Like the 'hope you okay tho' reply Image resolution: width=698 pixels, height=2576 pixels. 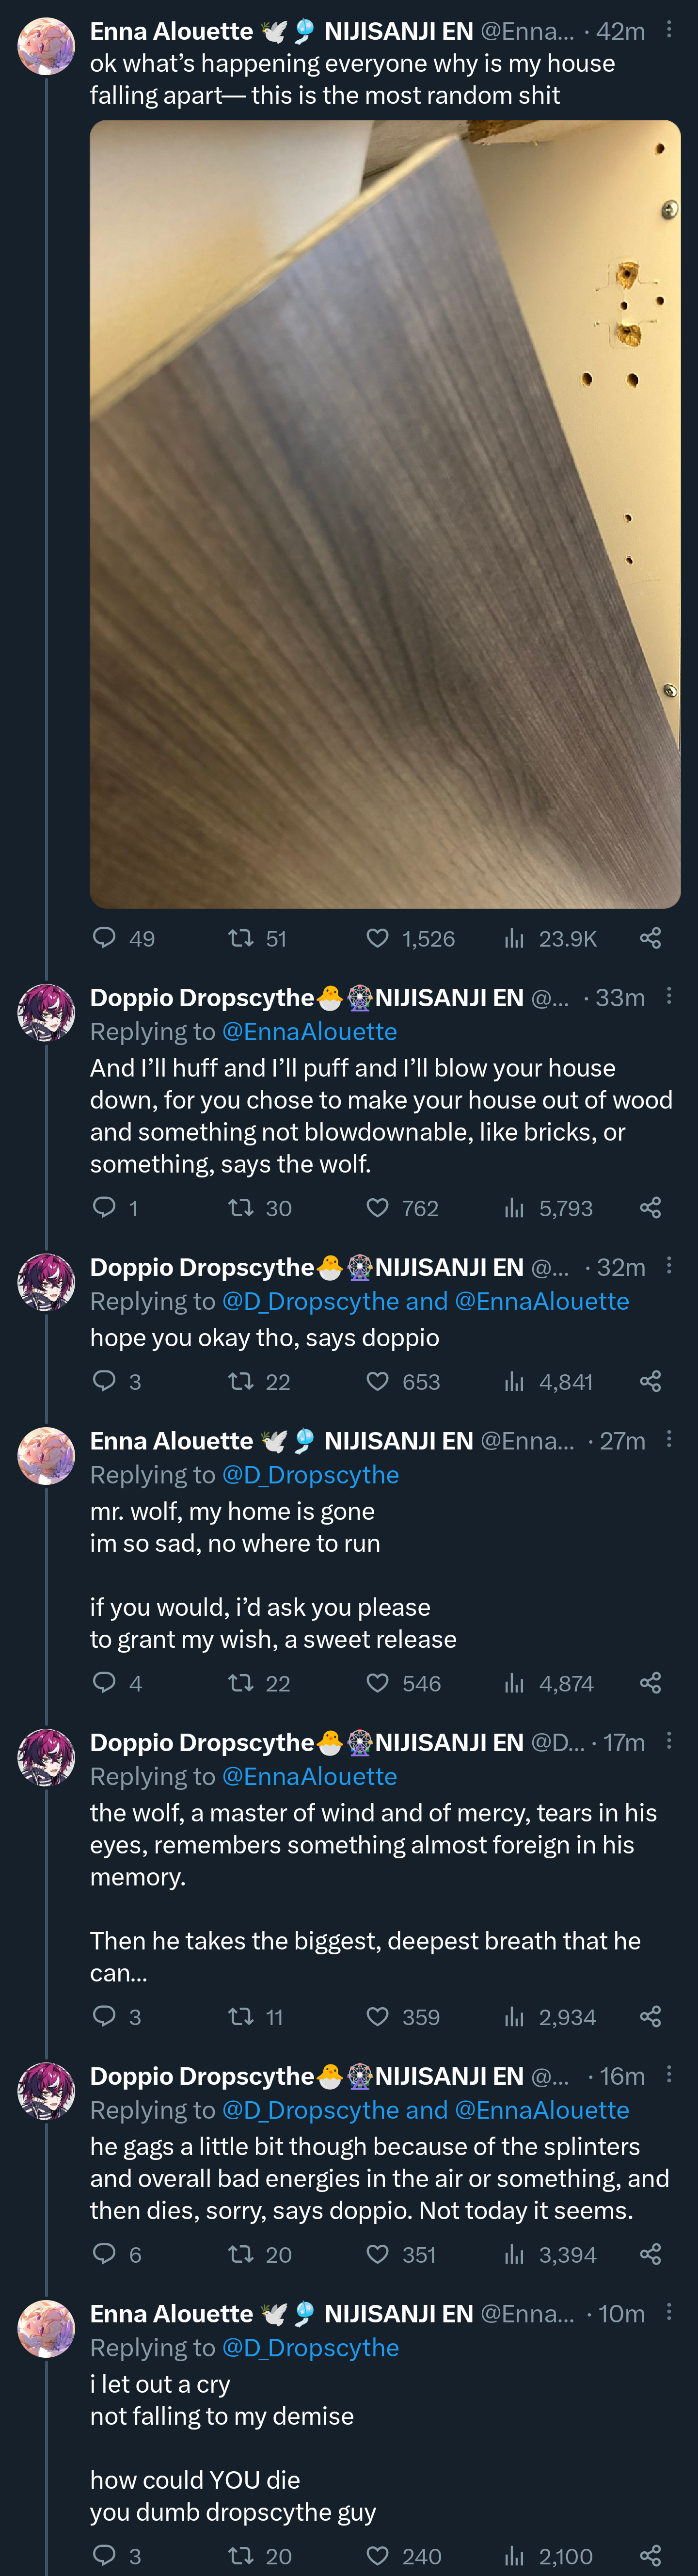pyautogui.click(x=377, y=1381)
